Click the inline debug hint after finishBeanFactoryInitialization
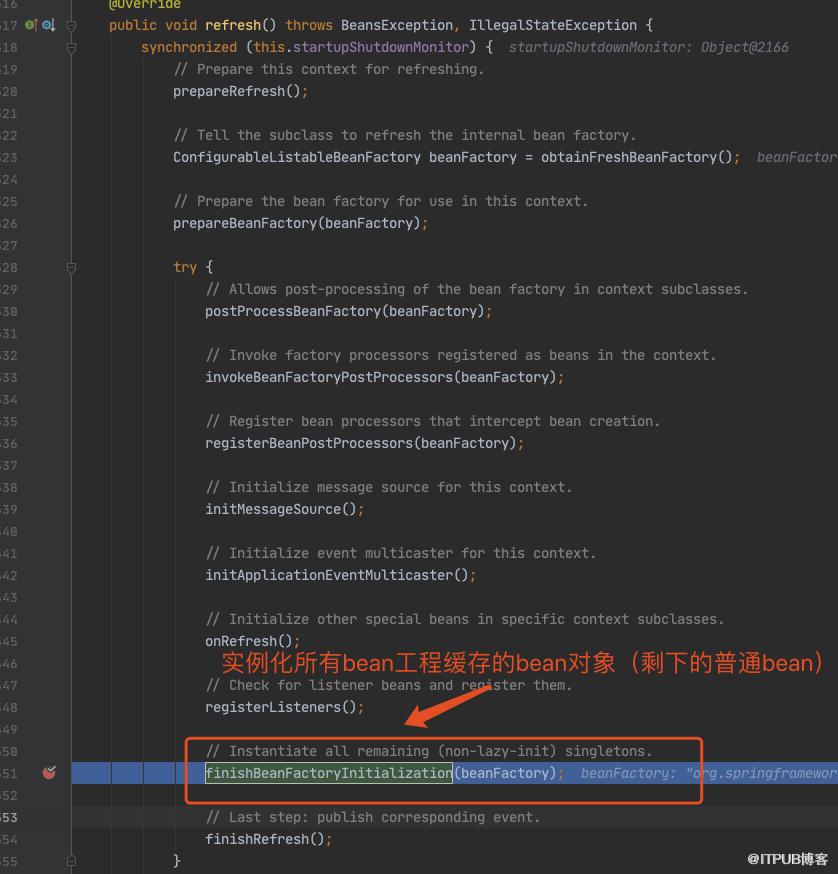838x874 pixels. click(x=709, y=773)
